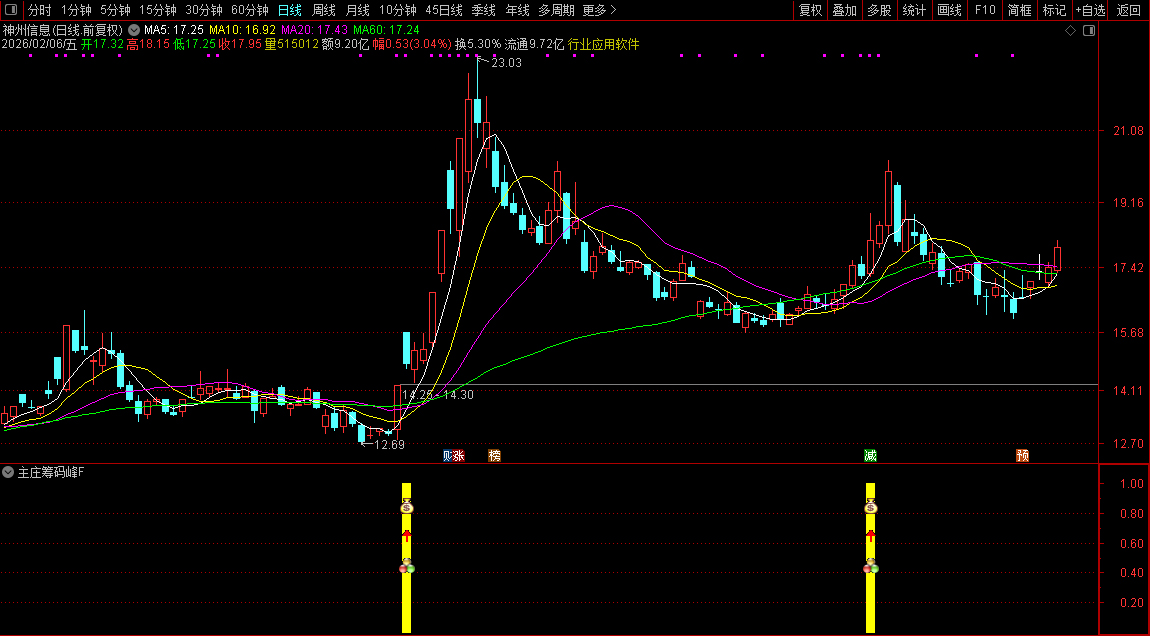Switch to 60分钟 period

click(250, 10)
